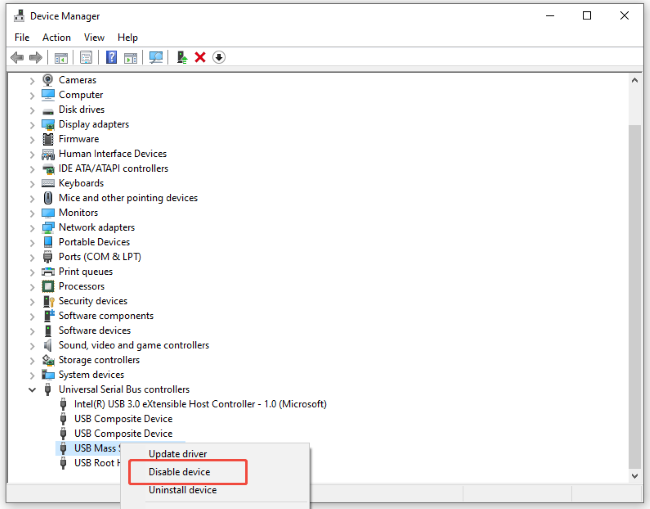Open the View menu
Screen dimensions: 650x509
coord(94,37)
